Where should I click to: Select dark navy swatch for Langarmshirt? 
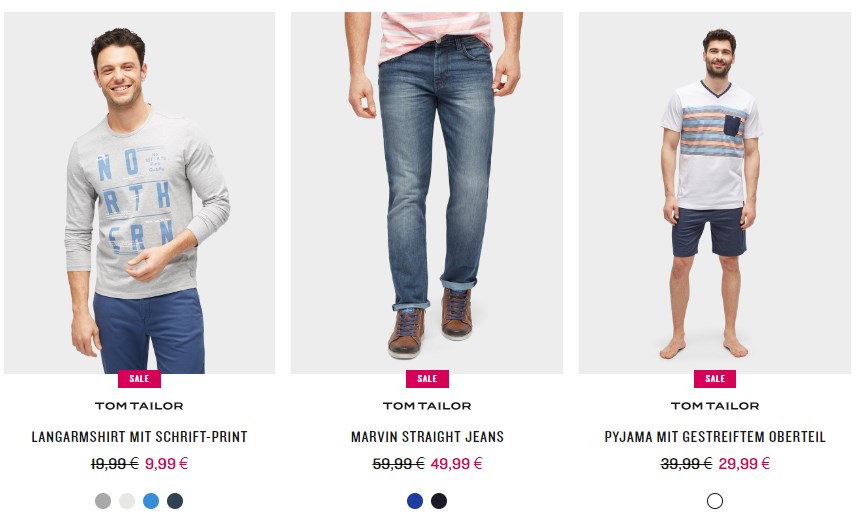click(x=175, y=501)
